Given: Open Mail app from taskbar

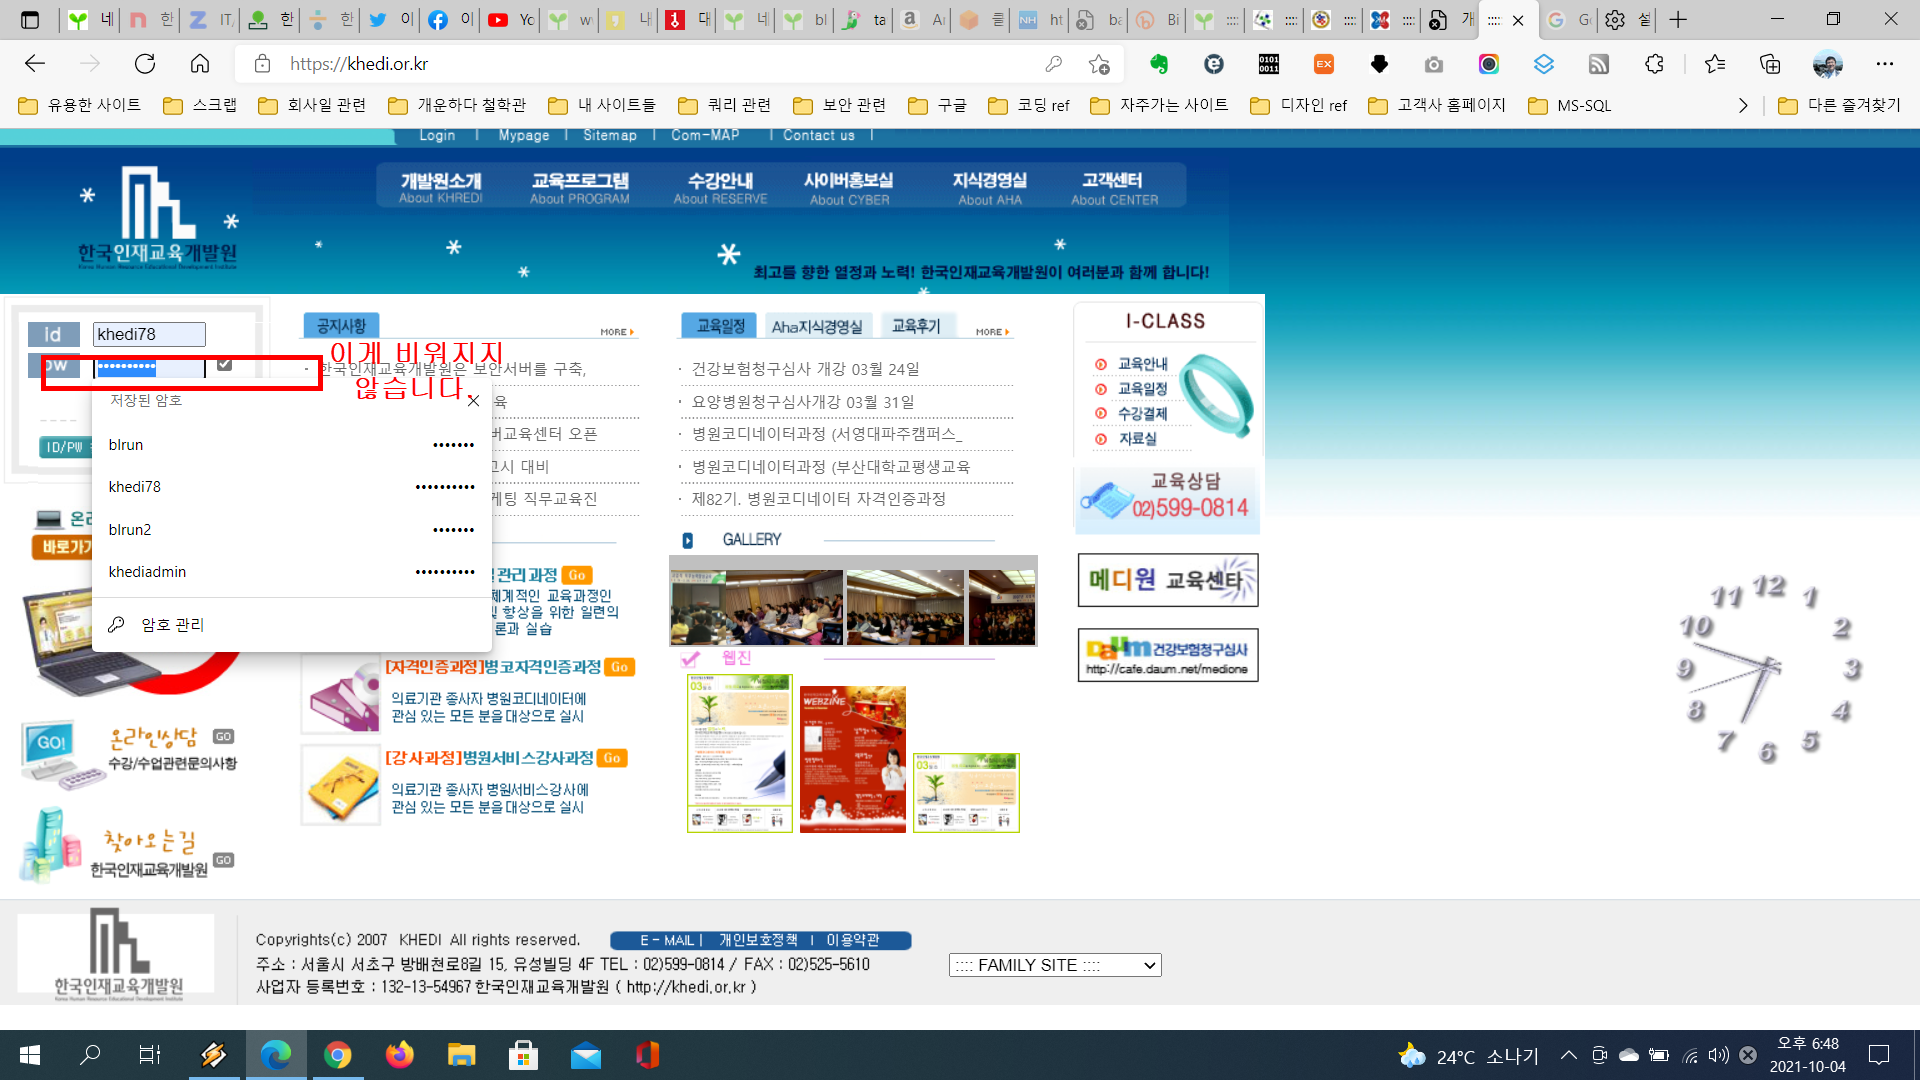Looking at the screenshot, I should click(585, 1055).
